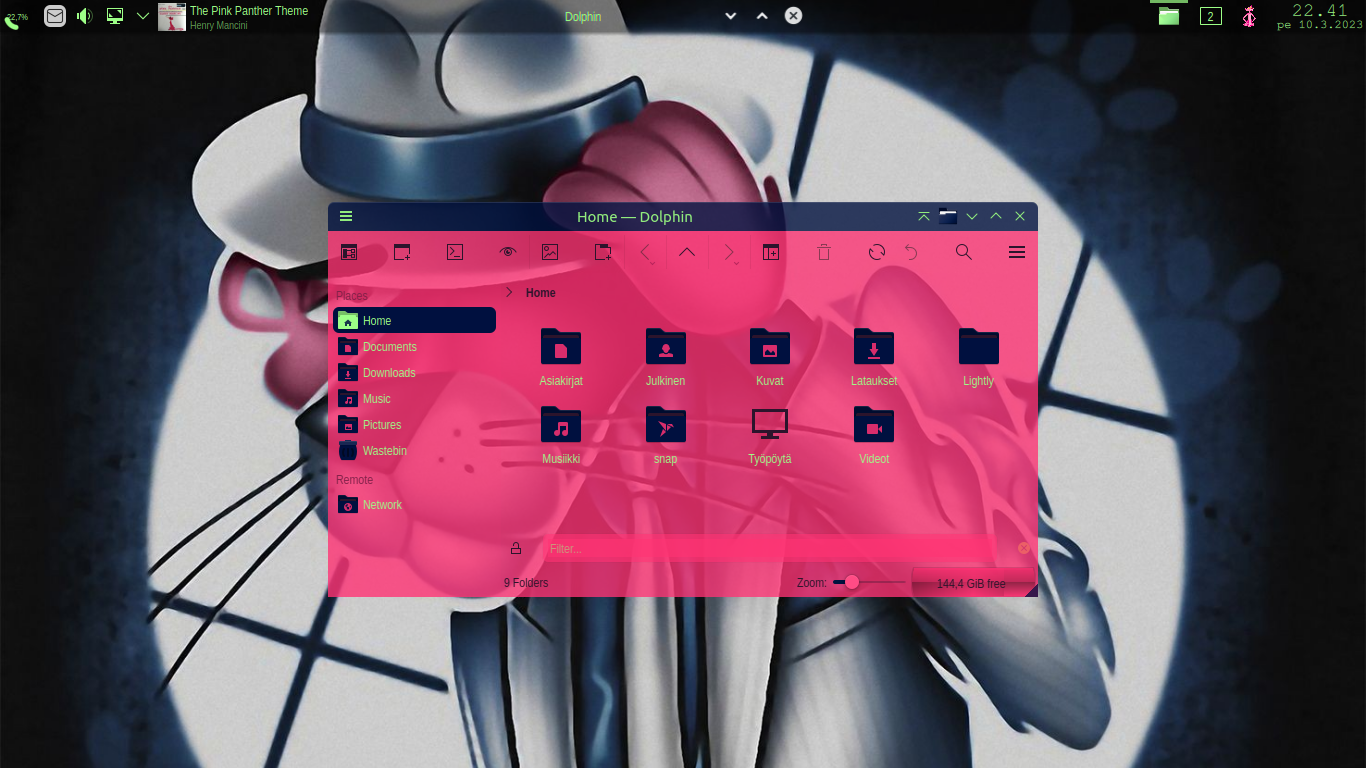Open Documents in Places panel
This screenshot has width=1366, height=768.
[415, 346]
